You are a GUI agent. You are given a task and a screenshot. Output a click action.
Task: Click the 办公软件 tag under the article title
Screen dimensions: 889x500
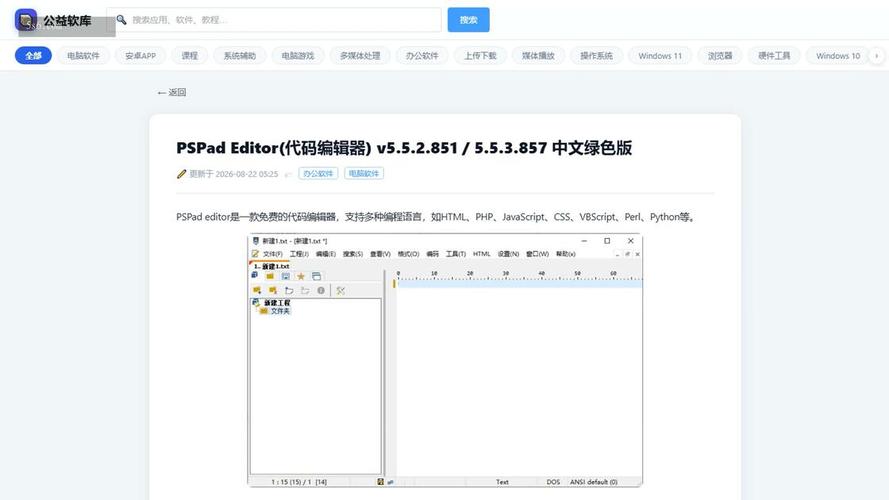click(318, 173)
